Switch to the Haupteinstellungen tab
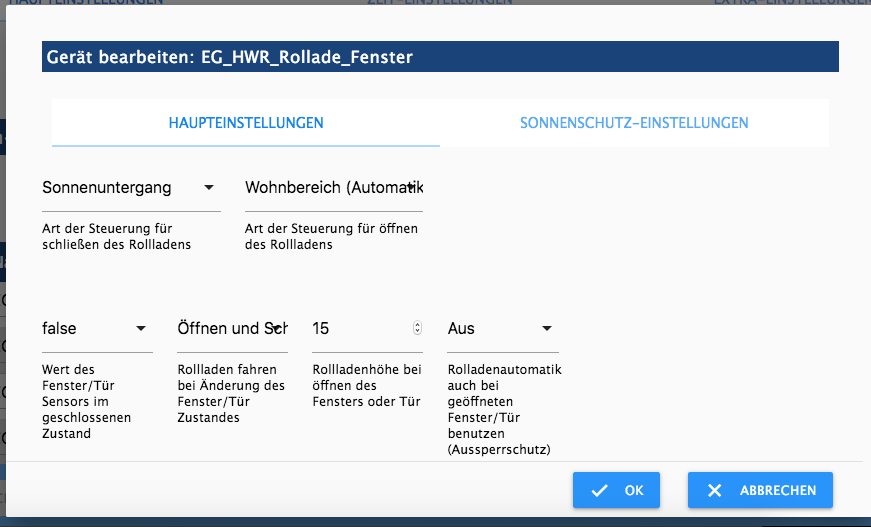The image size is (871, 527). (246, 123)
